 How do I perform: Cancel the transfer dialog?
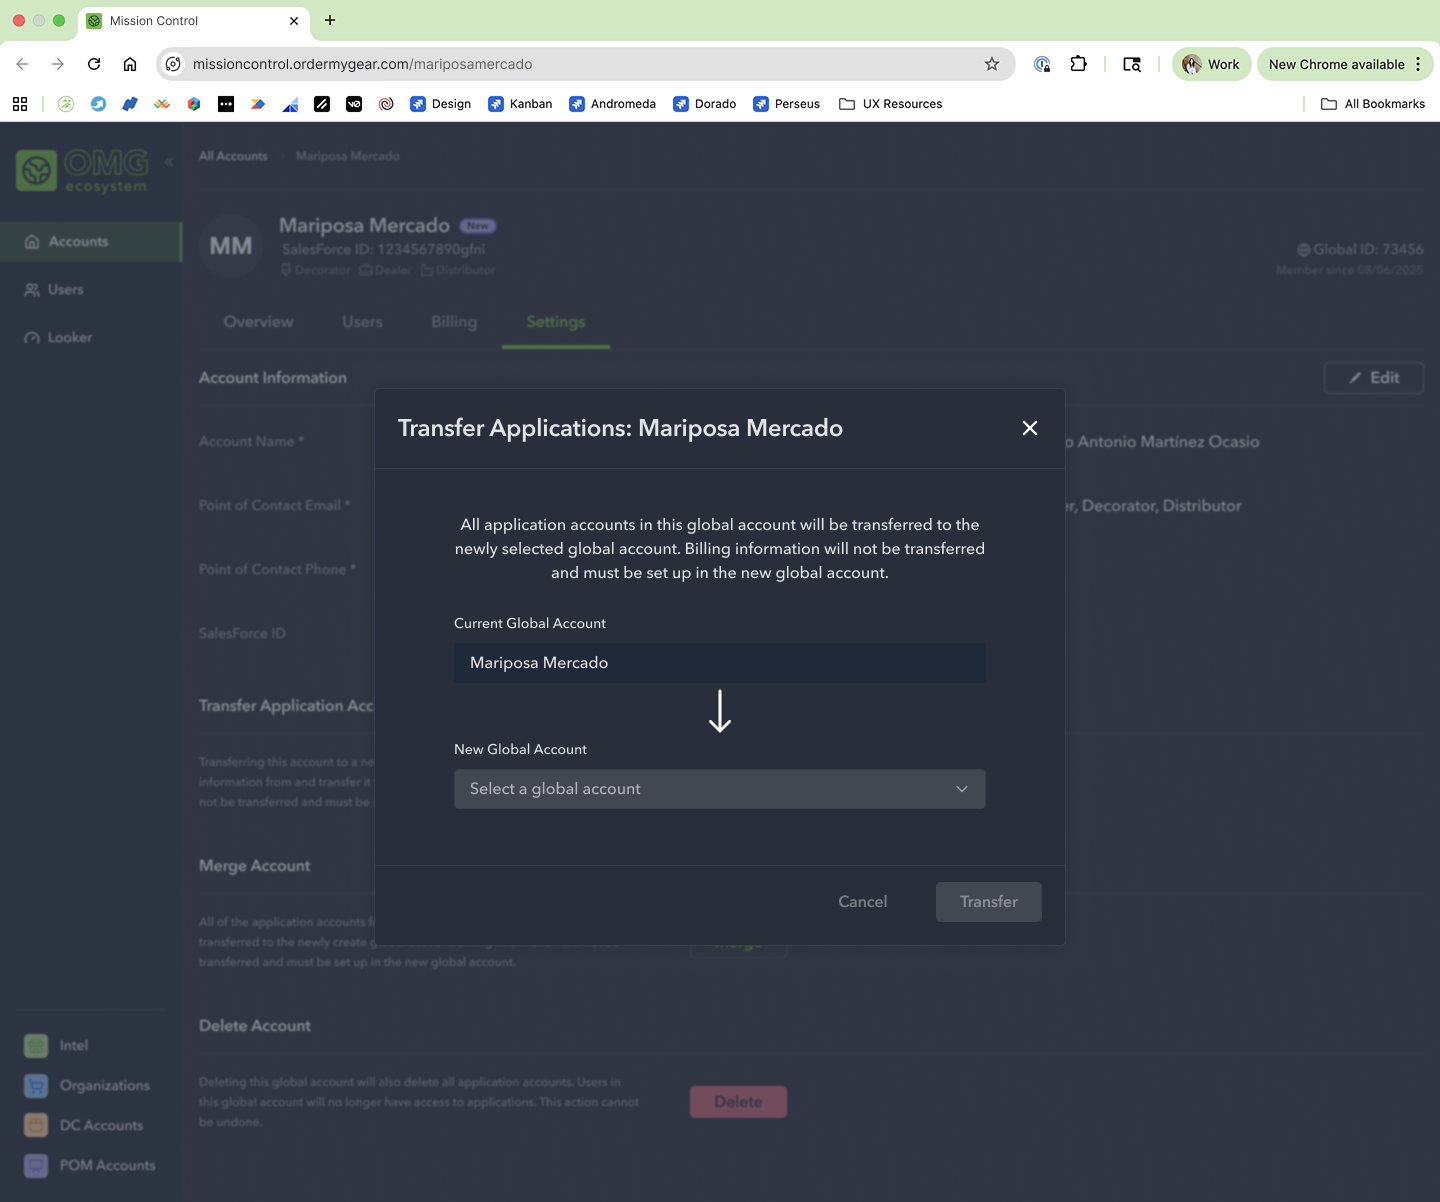coord(862,901)
